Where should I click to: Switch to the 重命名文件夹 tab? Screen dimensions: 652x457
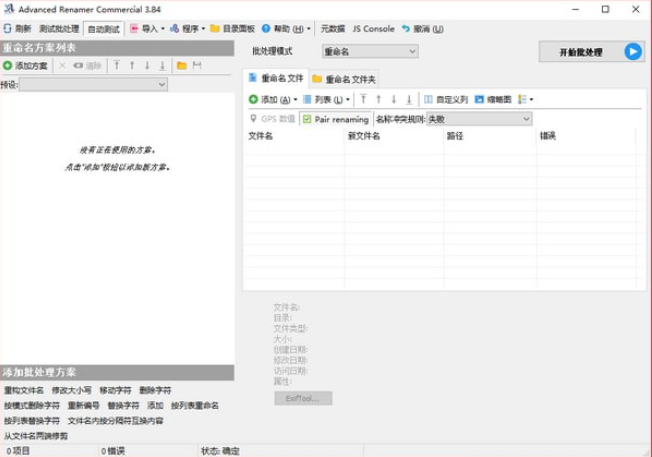(344, 79)
